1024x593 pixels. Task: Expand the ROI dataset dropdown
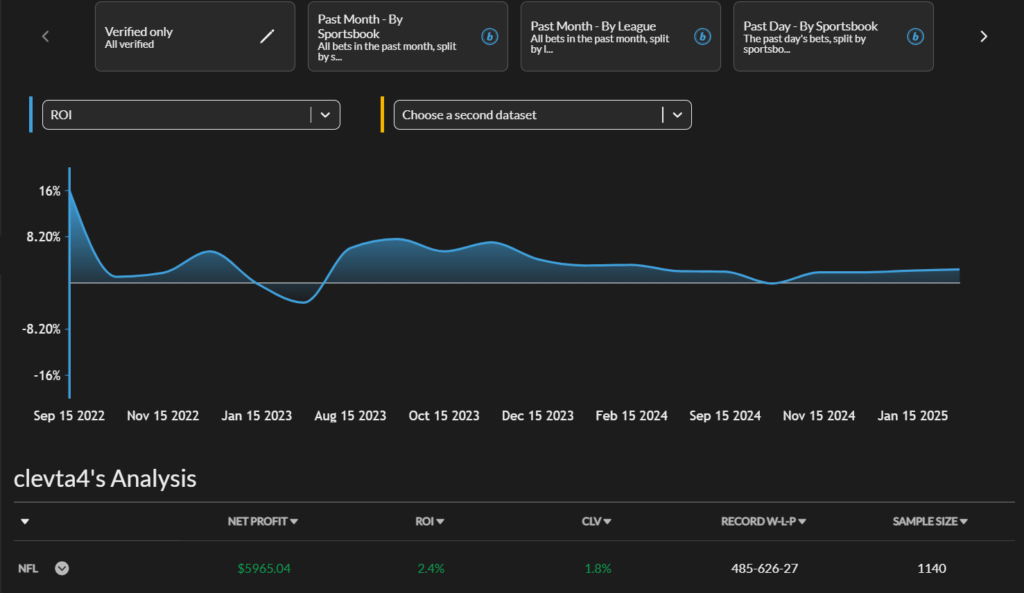[x=325, y=114]
